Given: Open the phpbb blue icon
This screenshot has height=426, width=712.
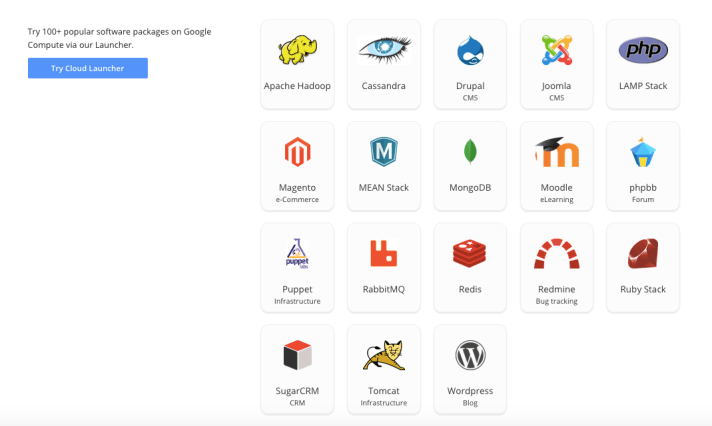Looking at the screenshot, I should pos(643,152).
